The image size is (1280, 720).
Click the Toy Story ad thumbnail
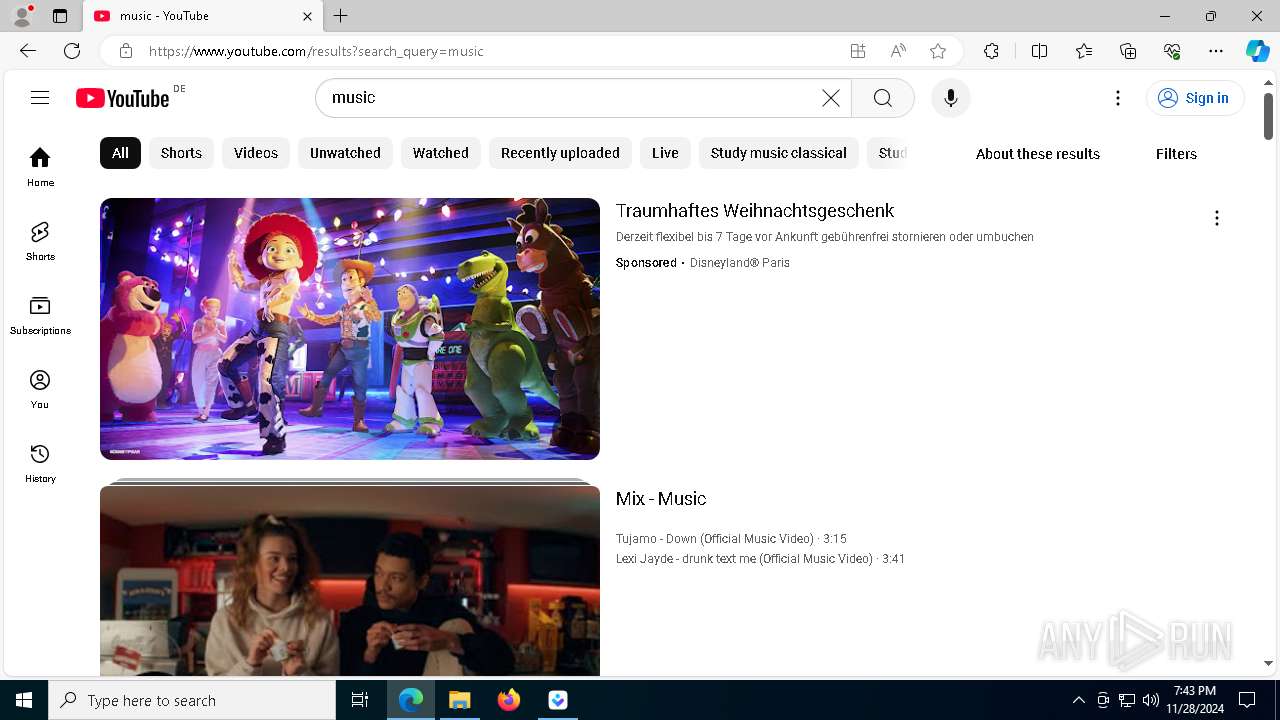(x=350, y=329)
